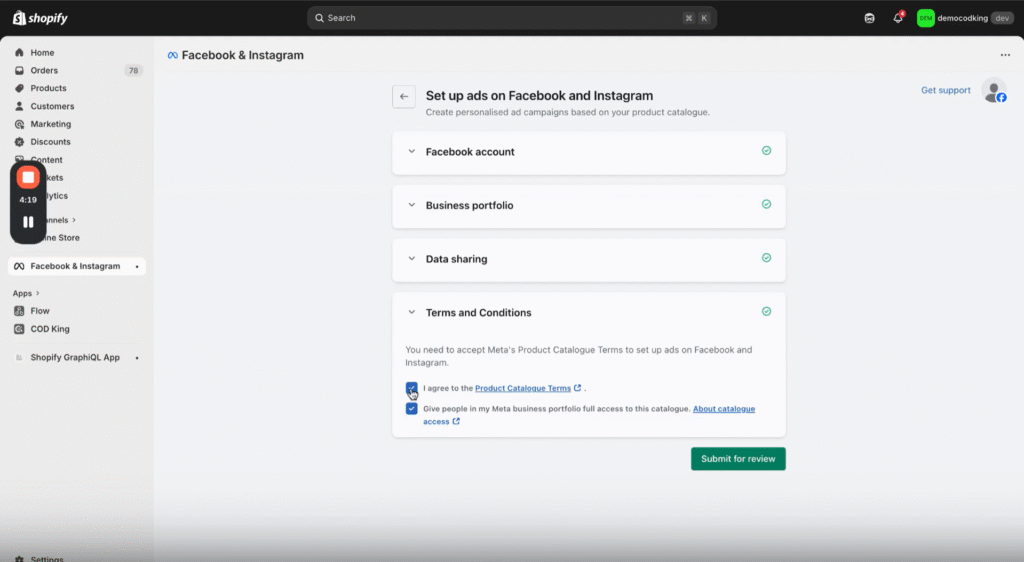Open the democodking store account menu

965,18
